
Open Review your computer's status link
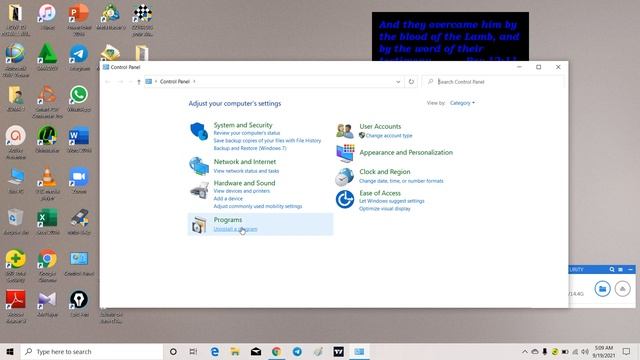(x=247, y=133)
